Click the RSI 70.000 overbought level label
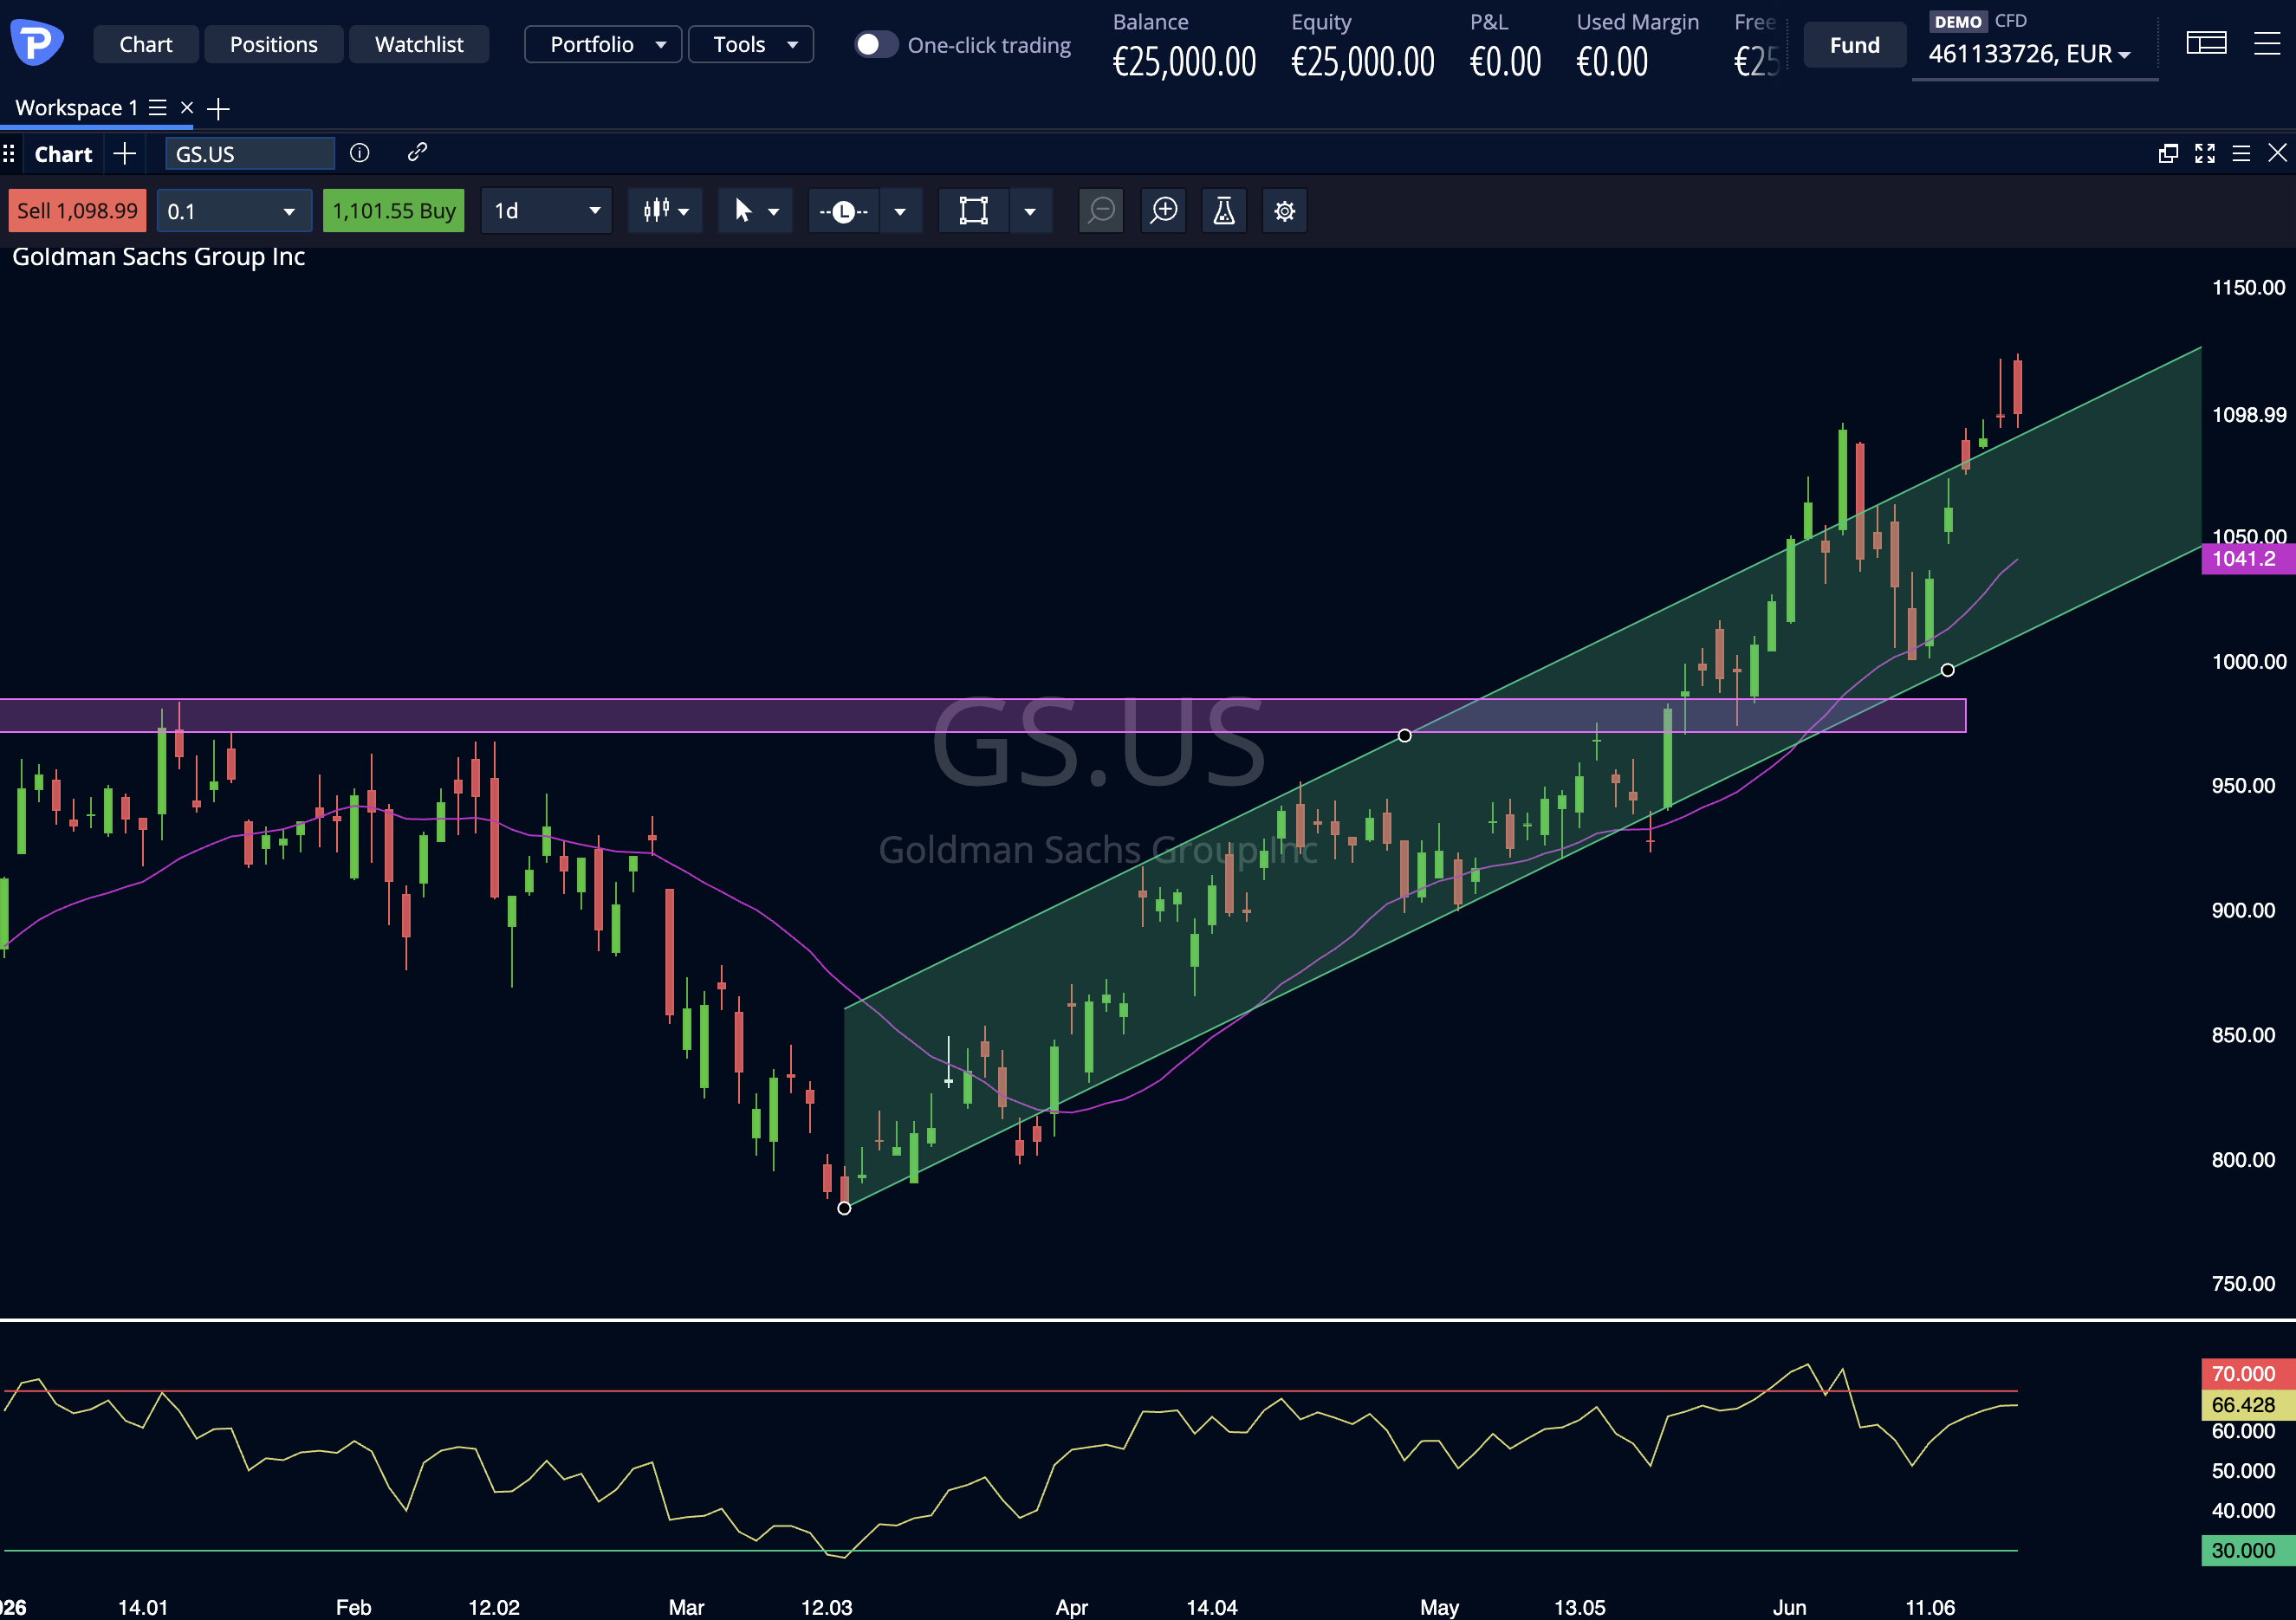 point(2249,1373)
